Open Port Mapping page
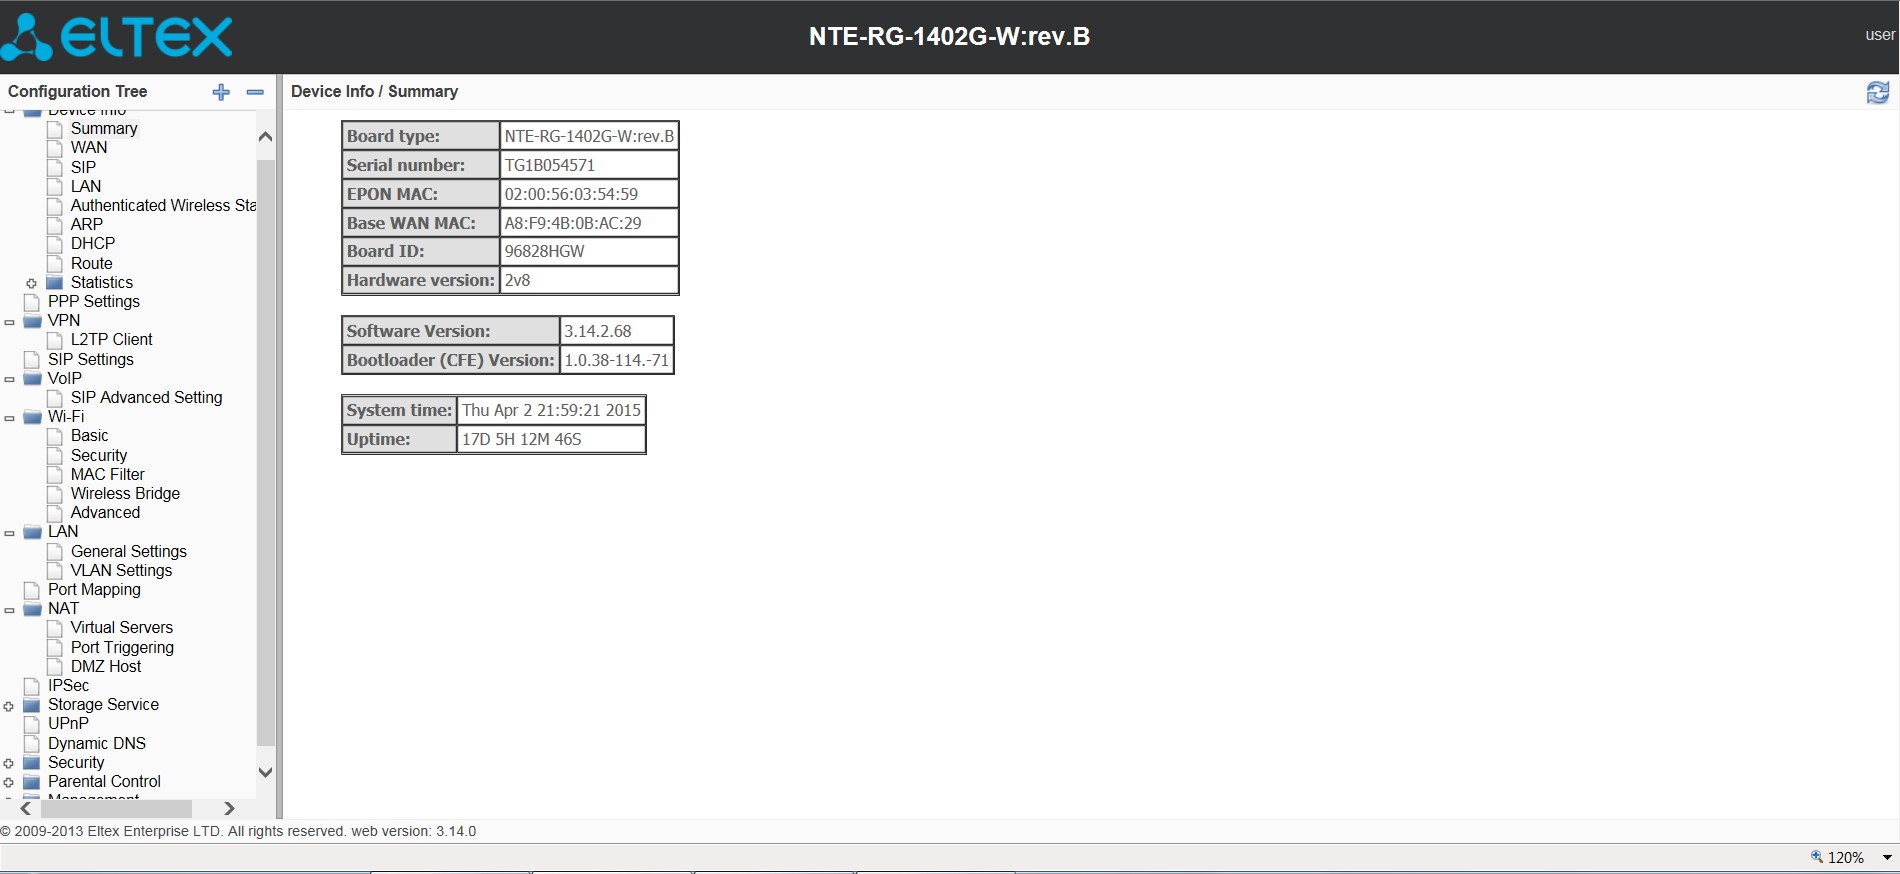The width and height of the screenshot is (1900, 874). click(94, 589)
